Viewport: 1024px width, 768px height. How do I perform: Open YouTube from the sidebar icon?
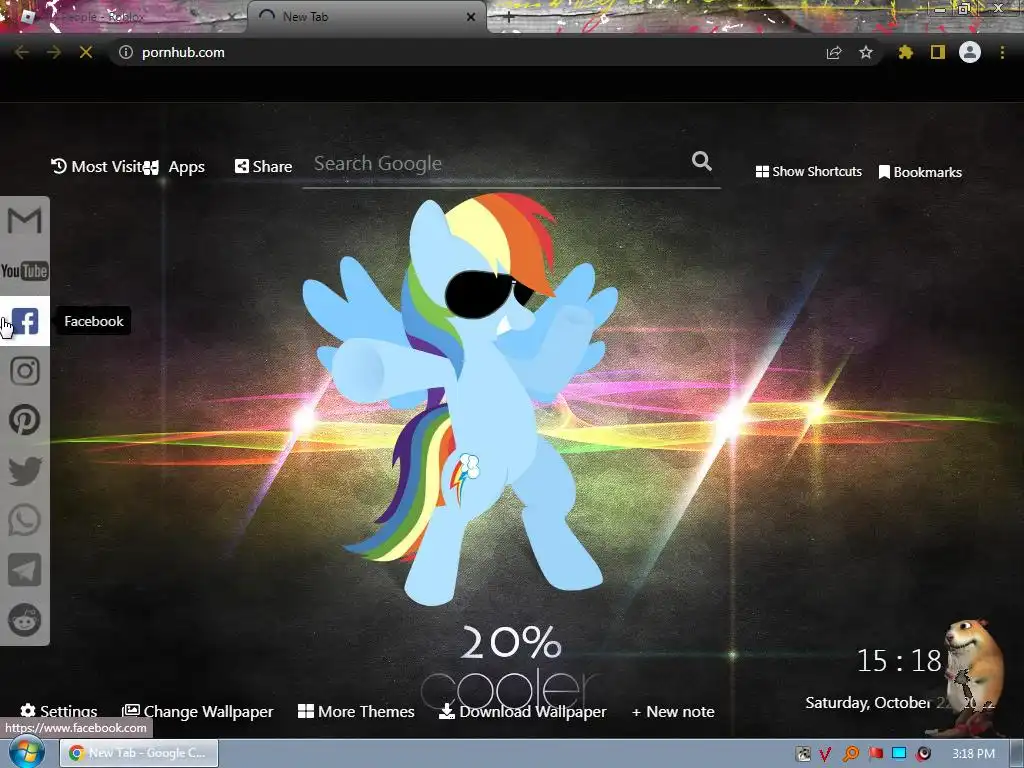click(x=25, y=270)
